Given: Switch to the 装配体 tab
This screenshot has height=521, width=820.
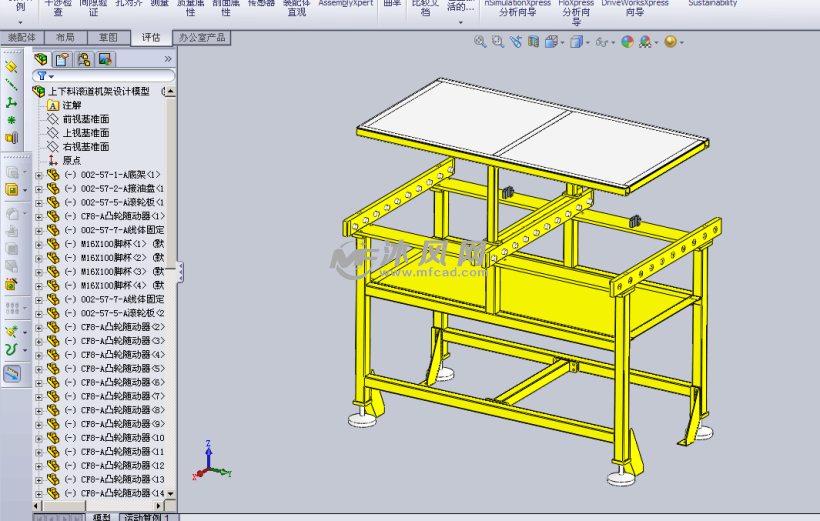Looking at the screenshot, I should point(21,37).
